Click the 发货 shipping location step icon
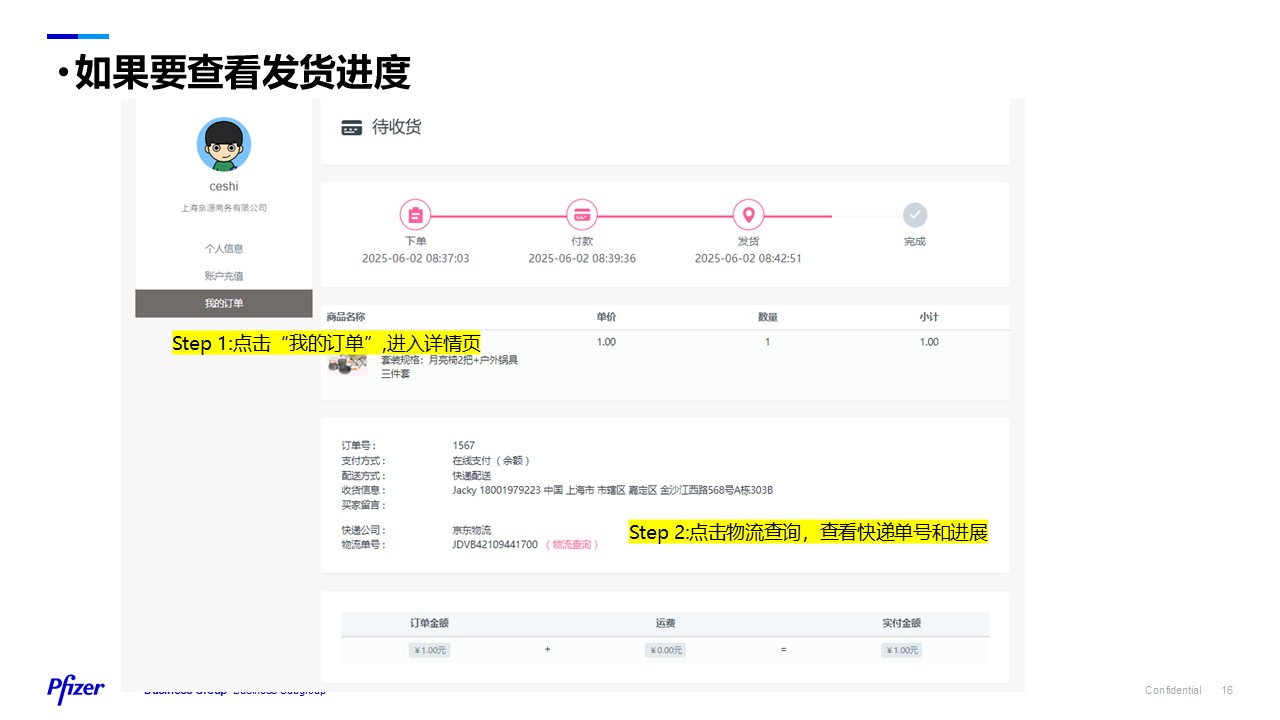1280x720 pixels. [x=748, y=215]
